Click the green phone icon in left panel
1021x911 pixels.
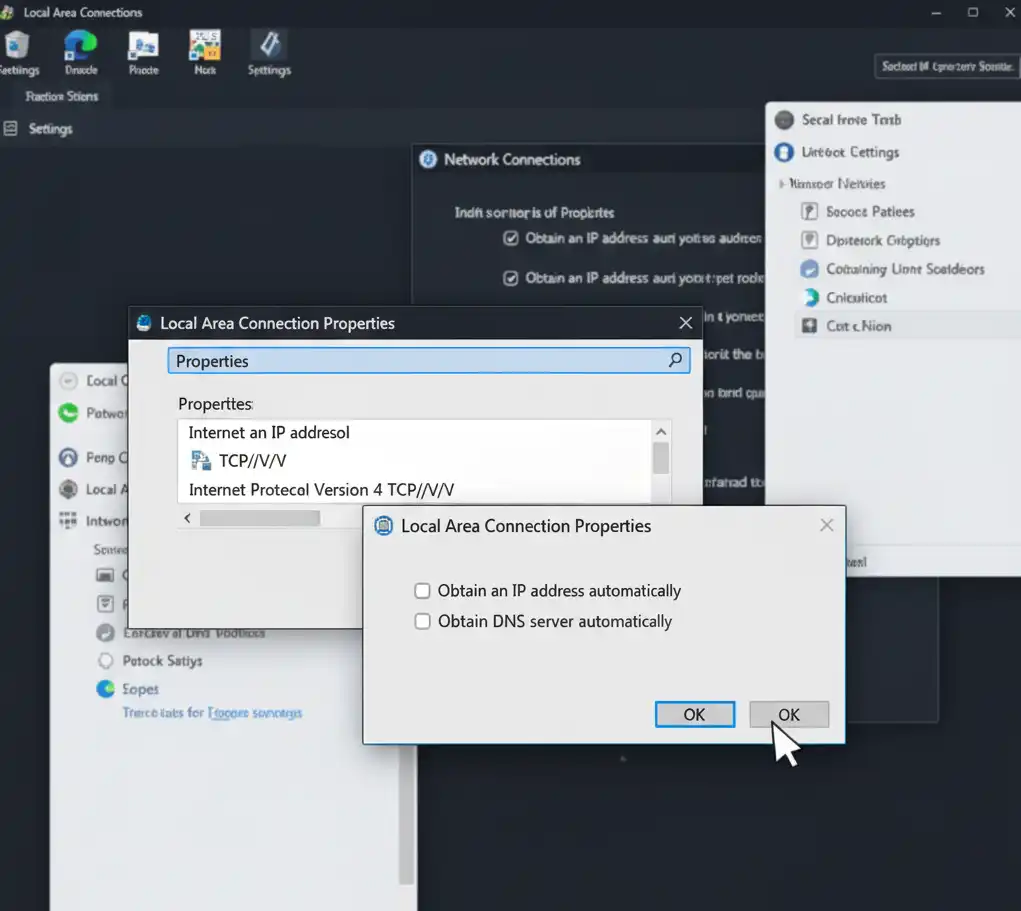(x=68, y=412)
